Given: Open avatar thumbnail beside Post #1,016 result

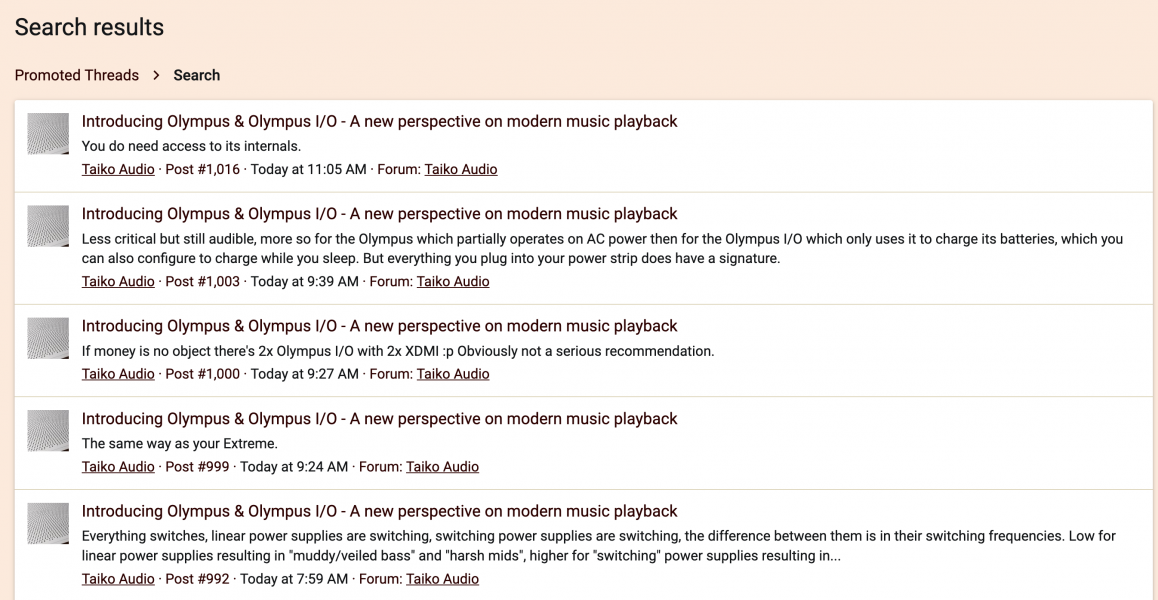Looking at the screenshot, I should pos(48,134).
